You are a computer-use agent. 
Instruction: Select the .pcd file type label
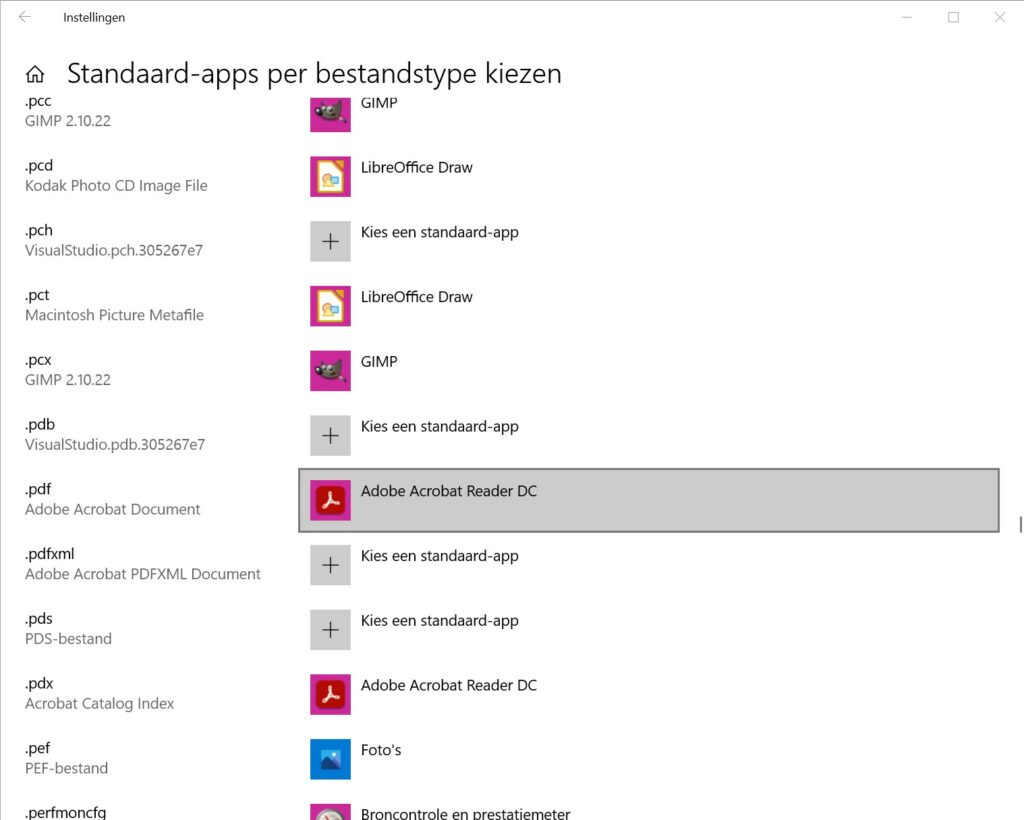pyautogui.click(x=39, y=166)
